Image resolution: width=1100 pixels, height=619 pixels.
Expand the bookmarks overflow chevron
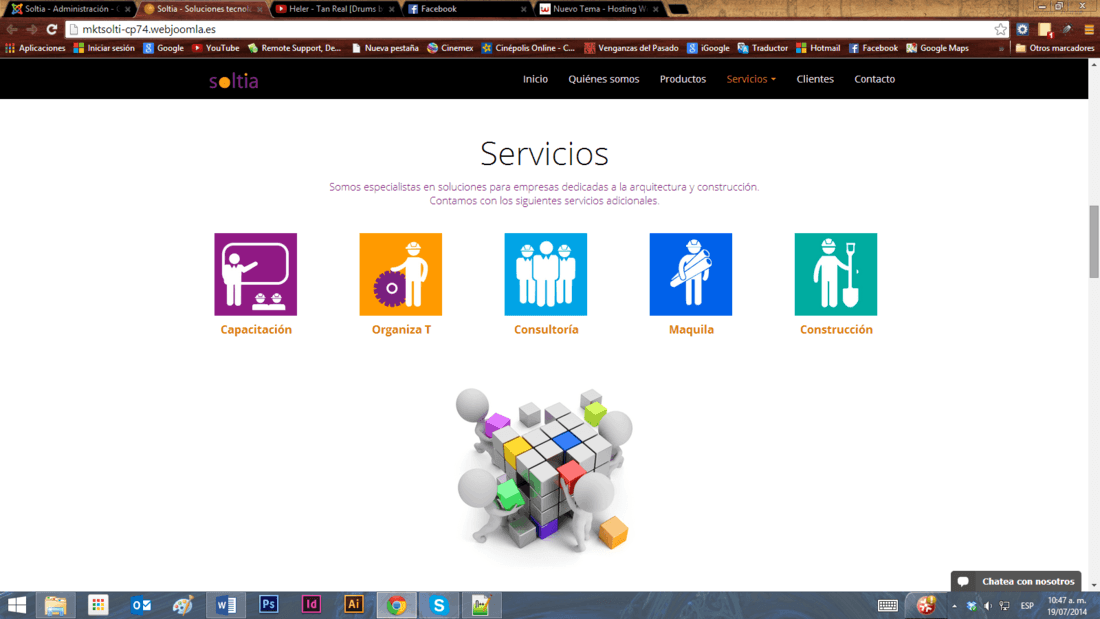(x=1001, y=48)
